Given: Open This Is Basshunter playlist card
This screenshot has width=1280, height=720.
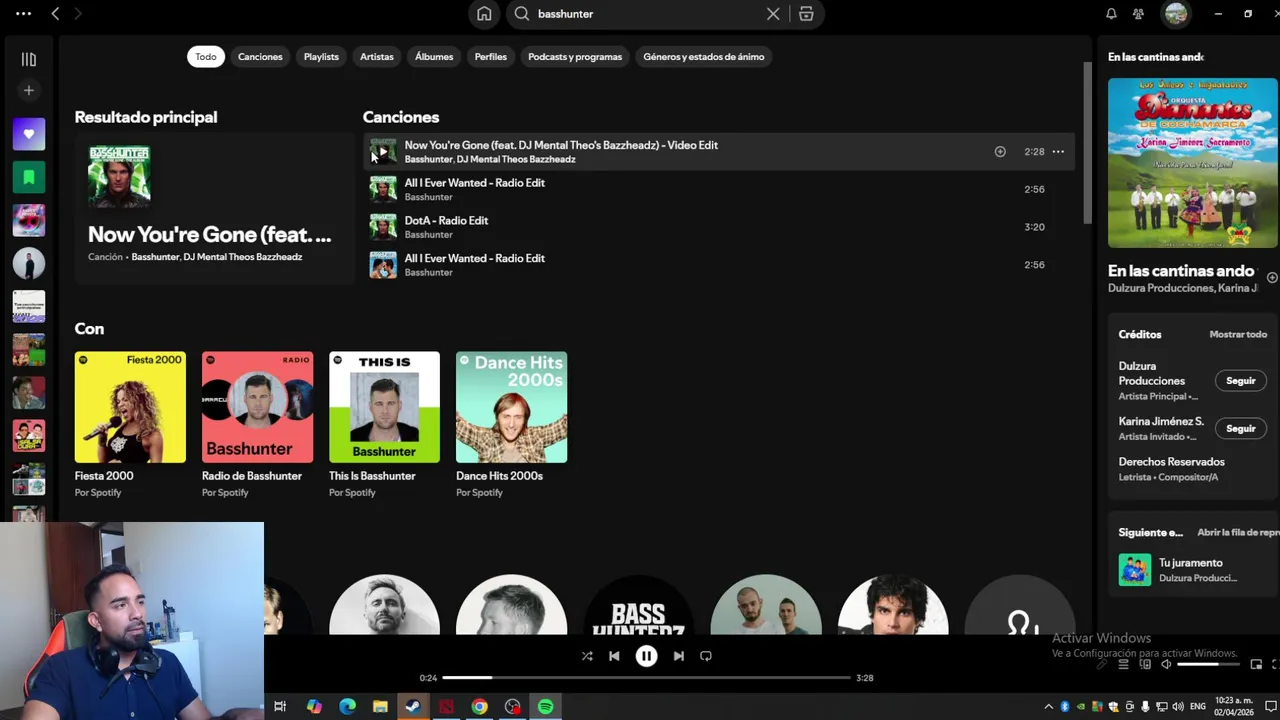Looking at the screenshot, I should click(x=384, y=424).
